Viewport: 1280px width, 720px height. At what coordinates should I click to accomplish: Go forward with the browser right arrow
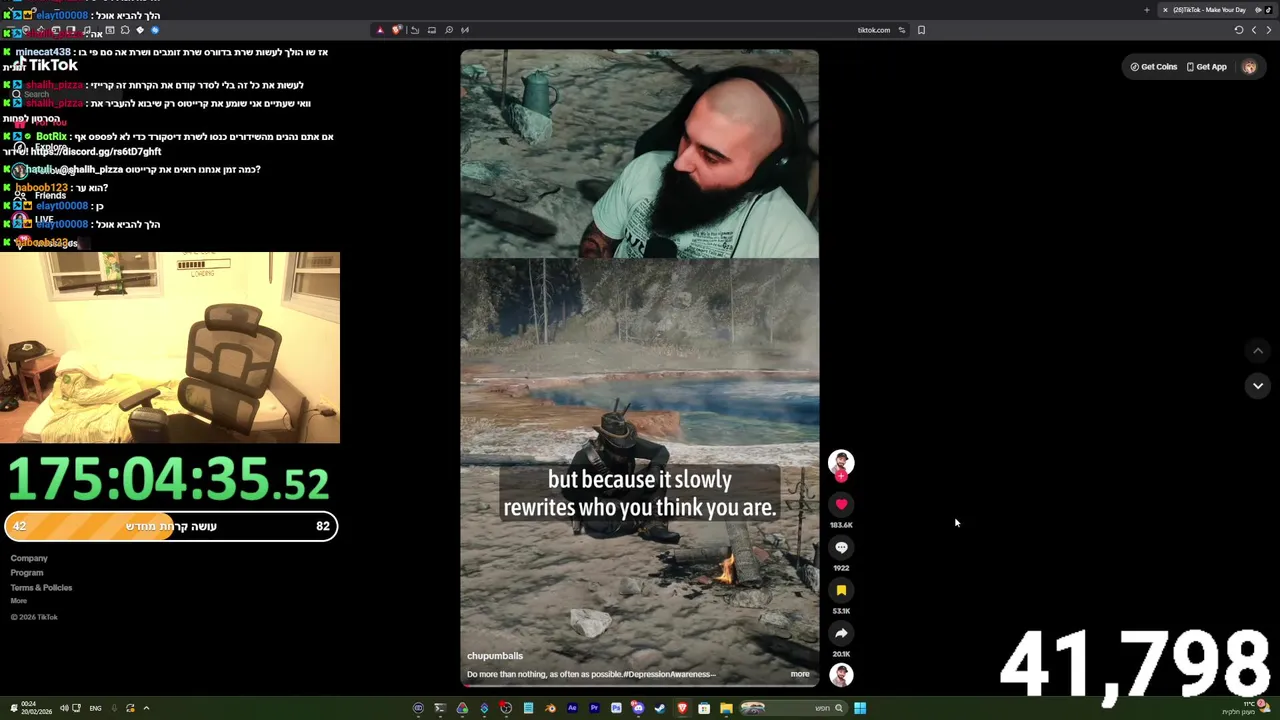1269,30
